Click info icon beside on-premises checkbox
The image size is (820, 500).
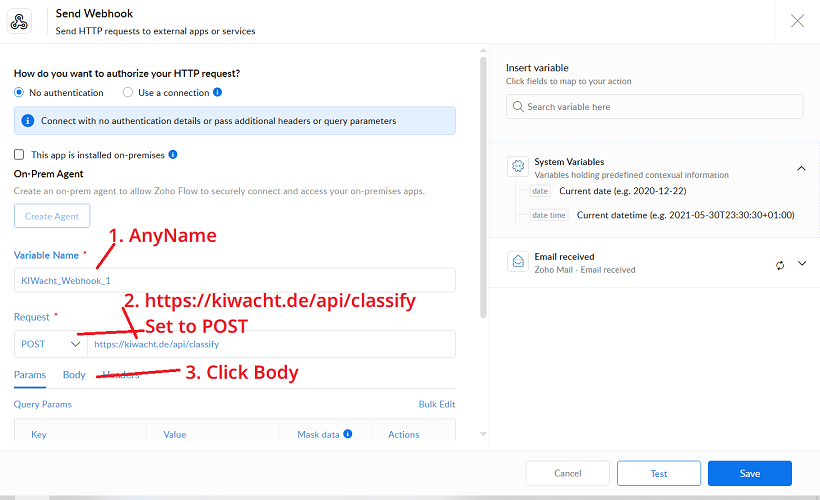tap(173, 155)
